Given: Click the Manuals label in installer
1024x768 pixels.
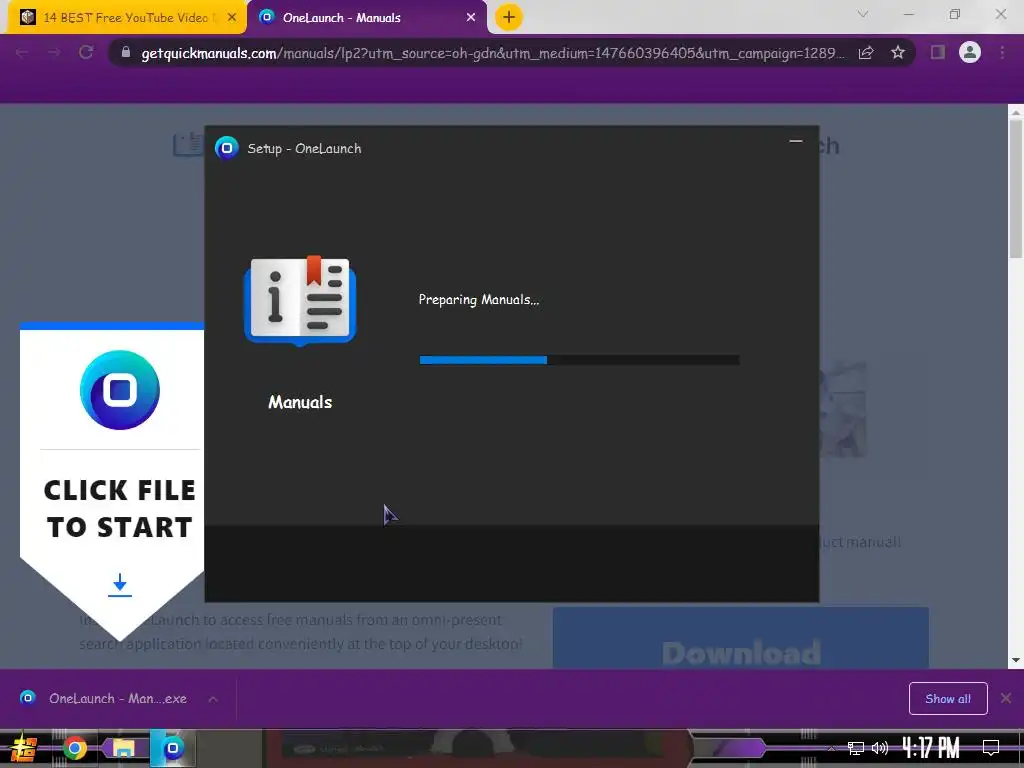Looking at the screenshot, I should coord(300,402).
